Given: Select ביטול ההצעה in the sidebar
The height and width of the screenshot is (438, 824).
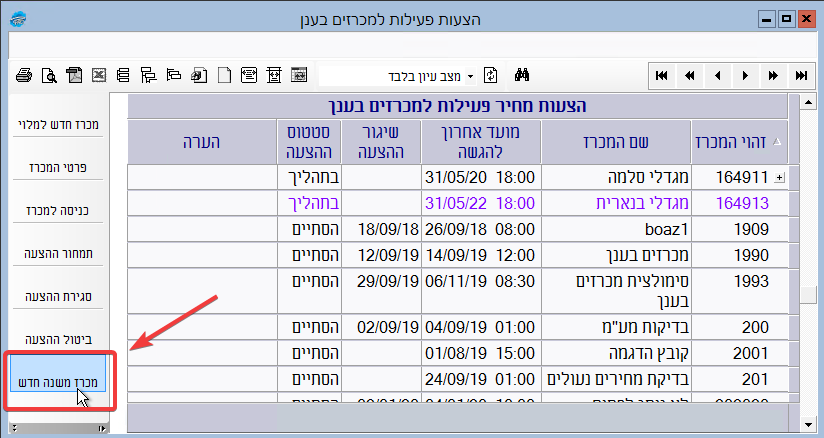Looking at the screenshot, I should [x=60, y=339].
